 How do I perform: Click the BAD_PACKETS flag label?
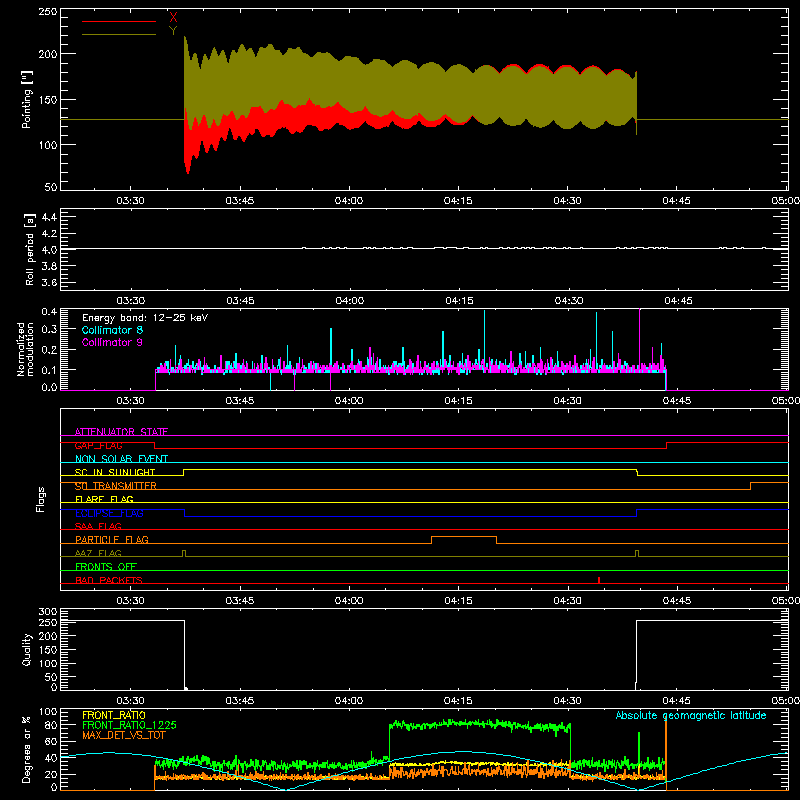(x=109, y=580)
